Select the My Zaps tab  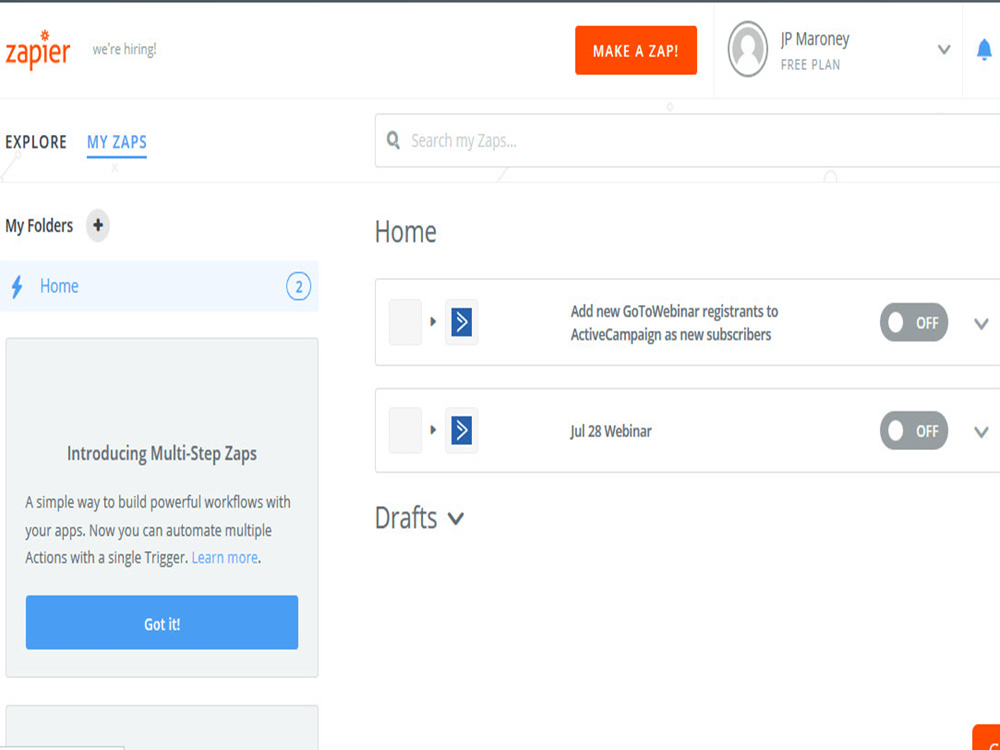coord(117,142)
